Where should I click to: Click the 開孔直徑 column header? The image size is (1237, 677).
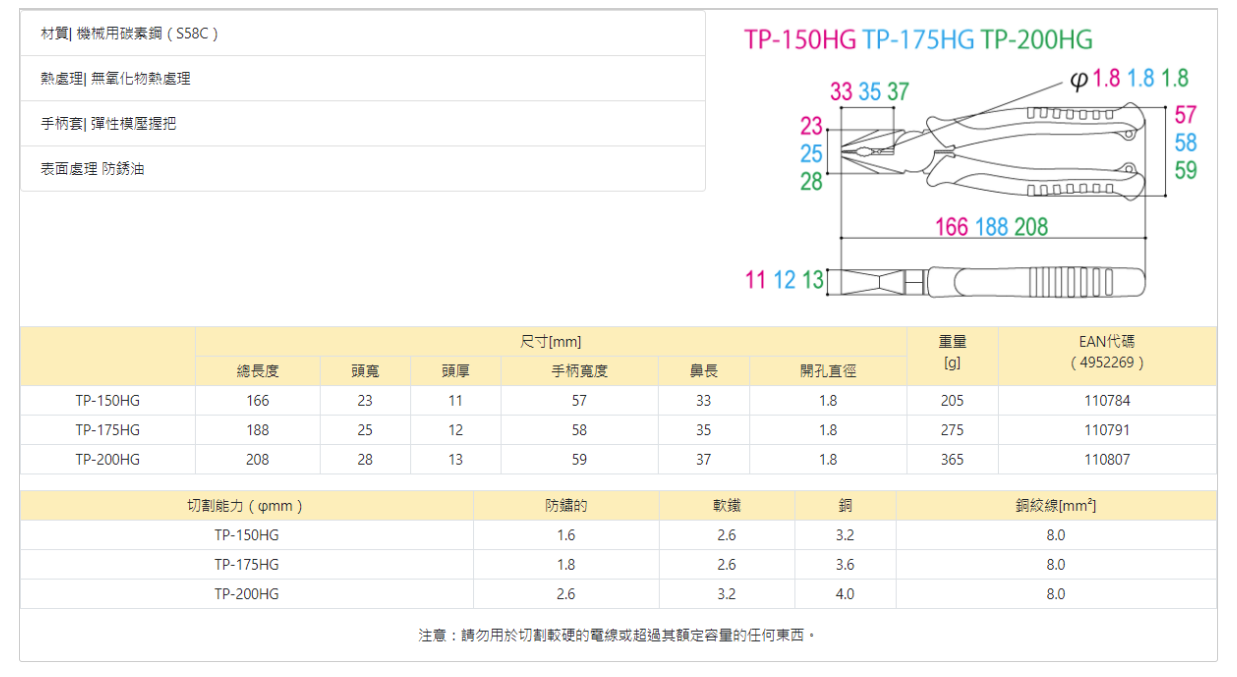pyautogui.click(x=827, y=371)
